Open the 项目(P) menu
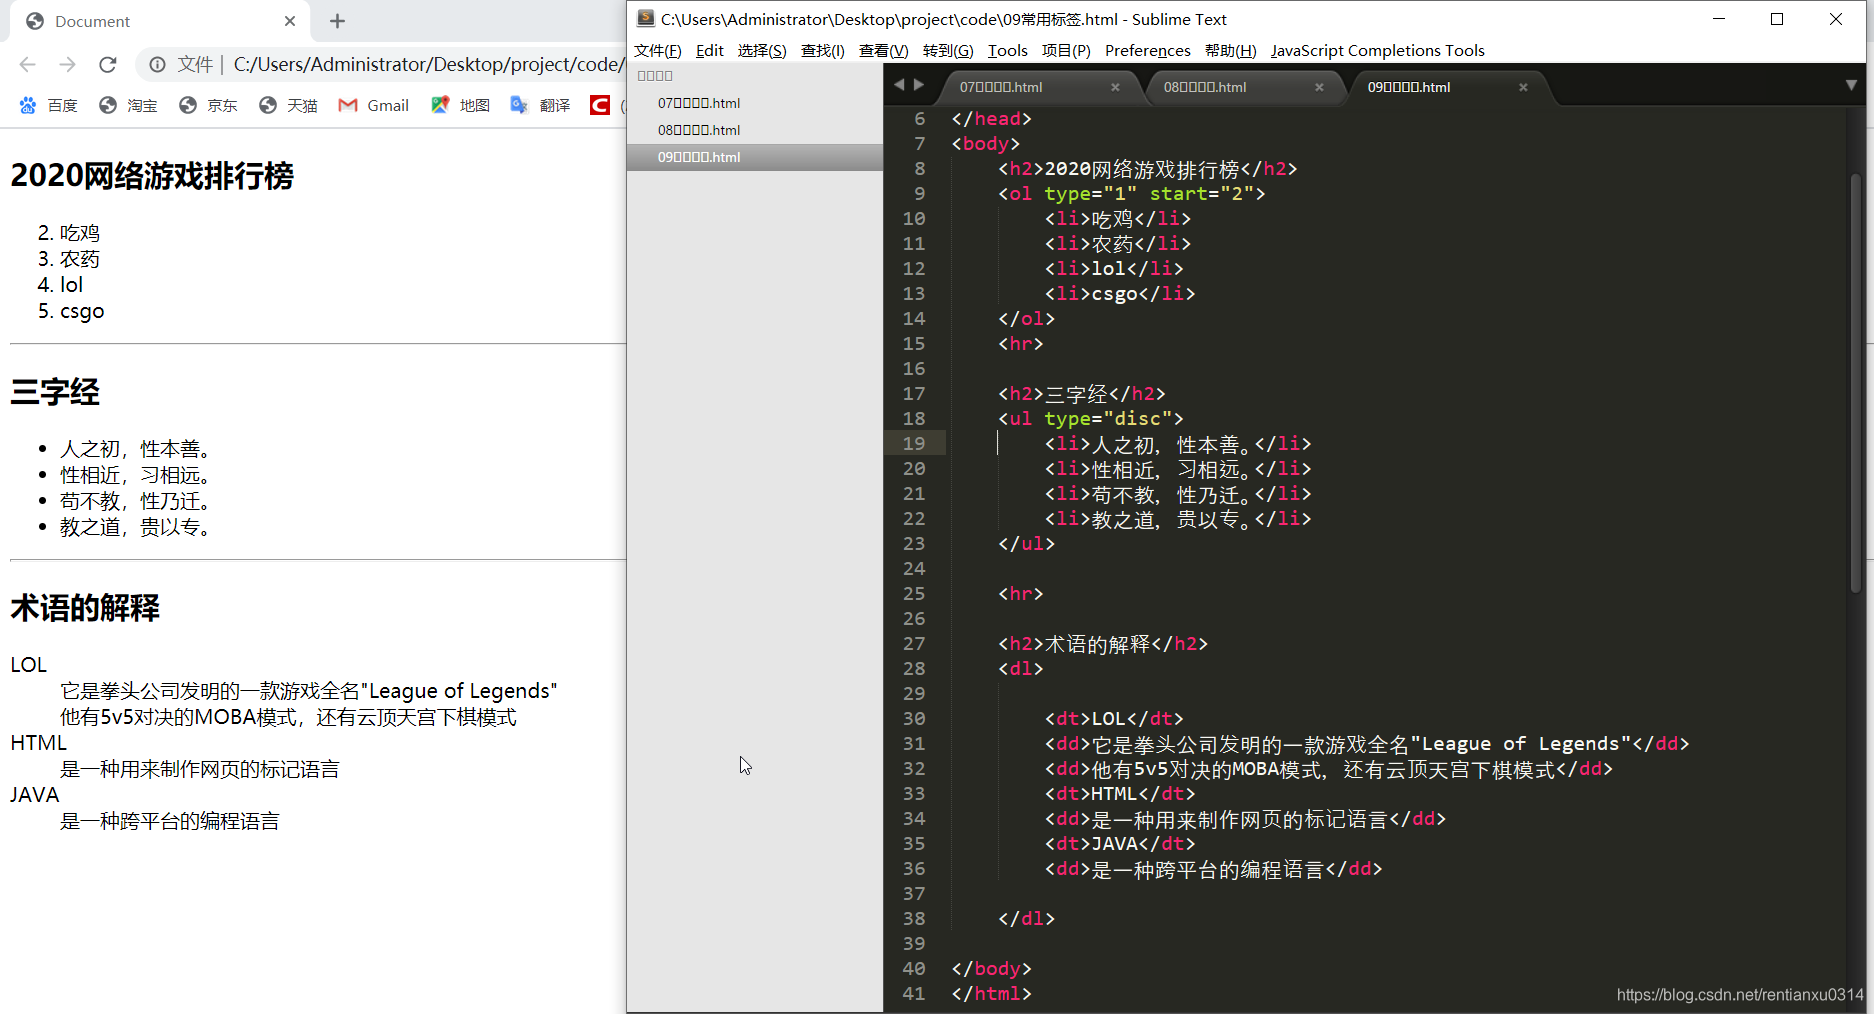 [1066, 51]
